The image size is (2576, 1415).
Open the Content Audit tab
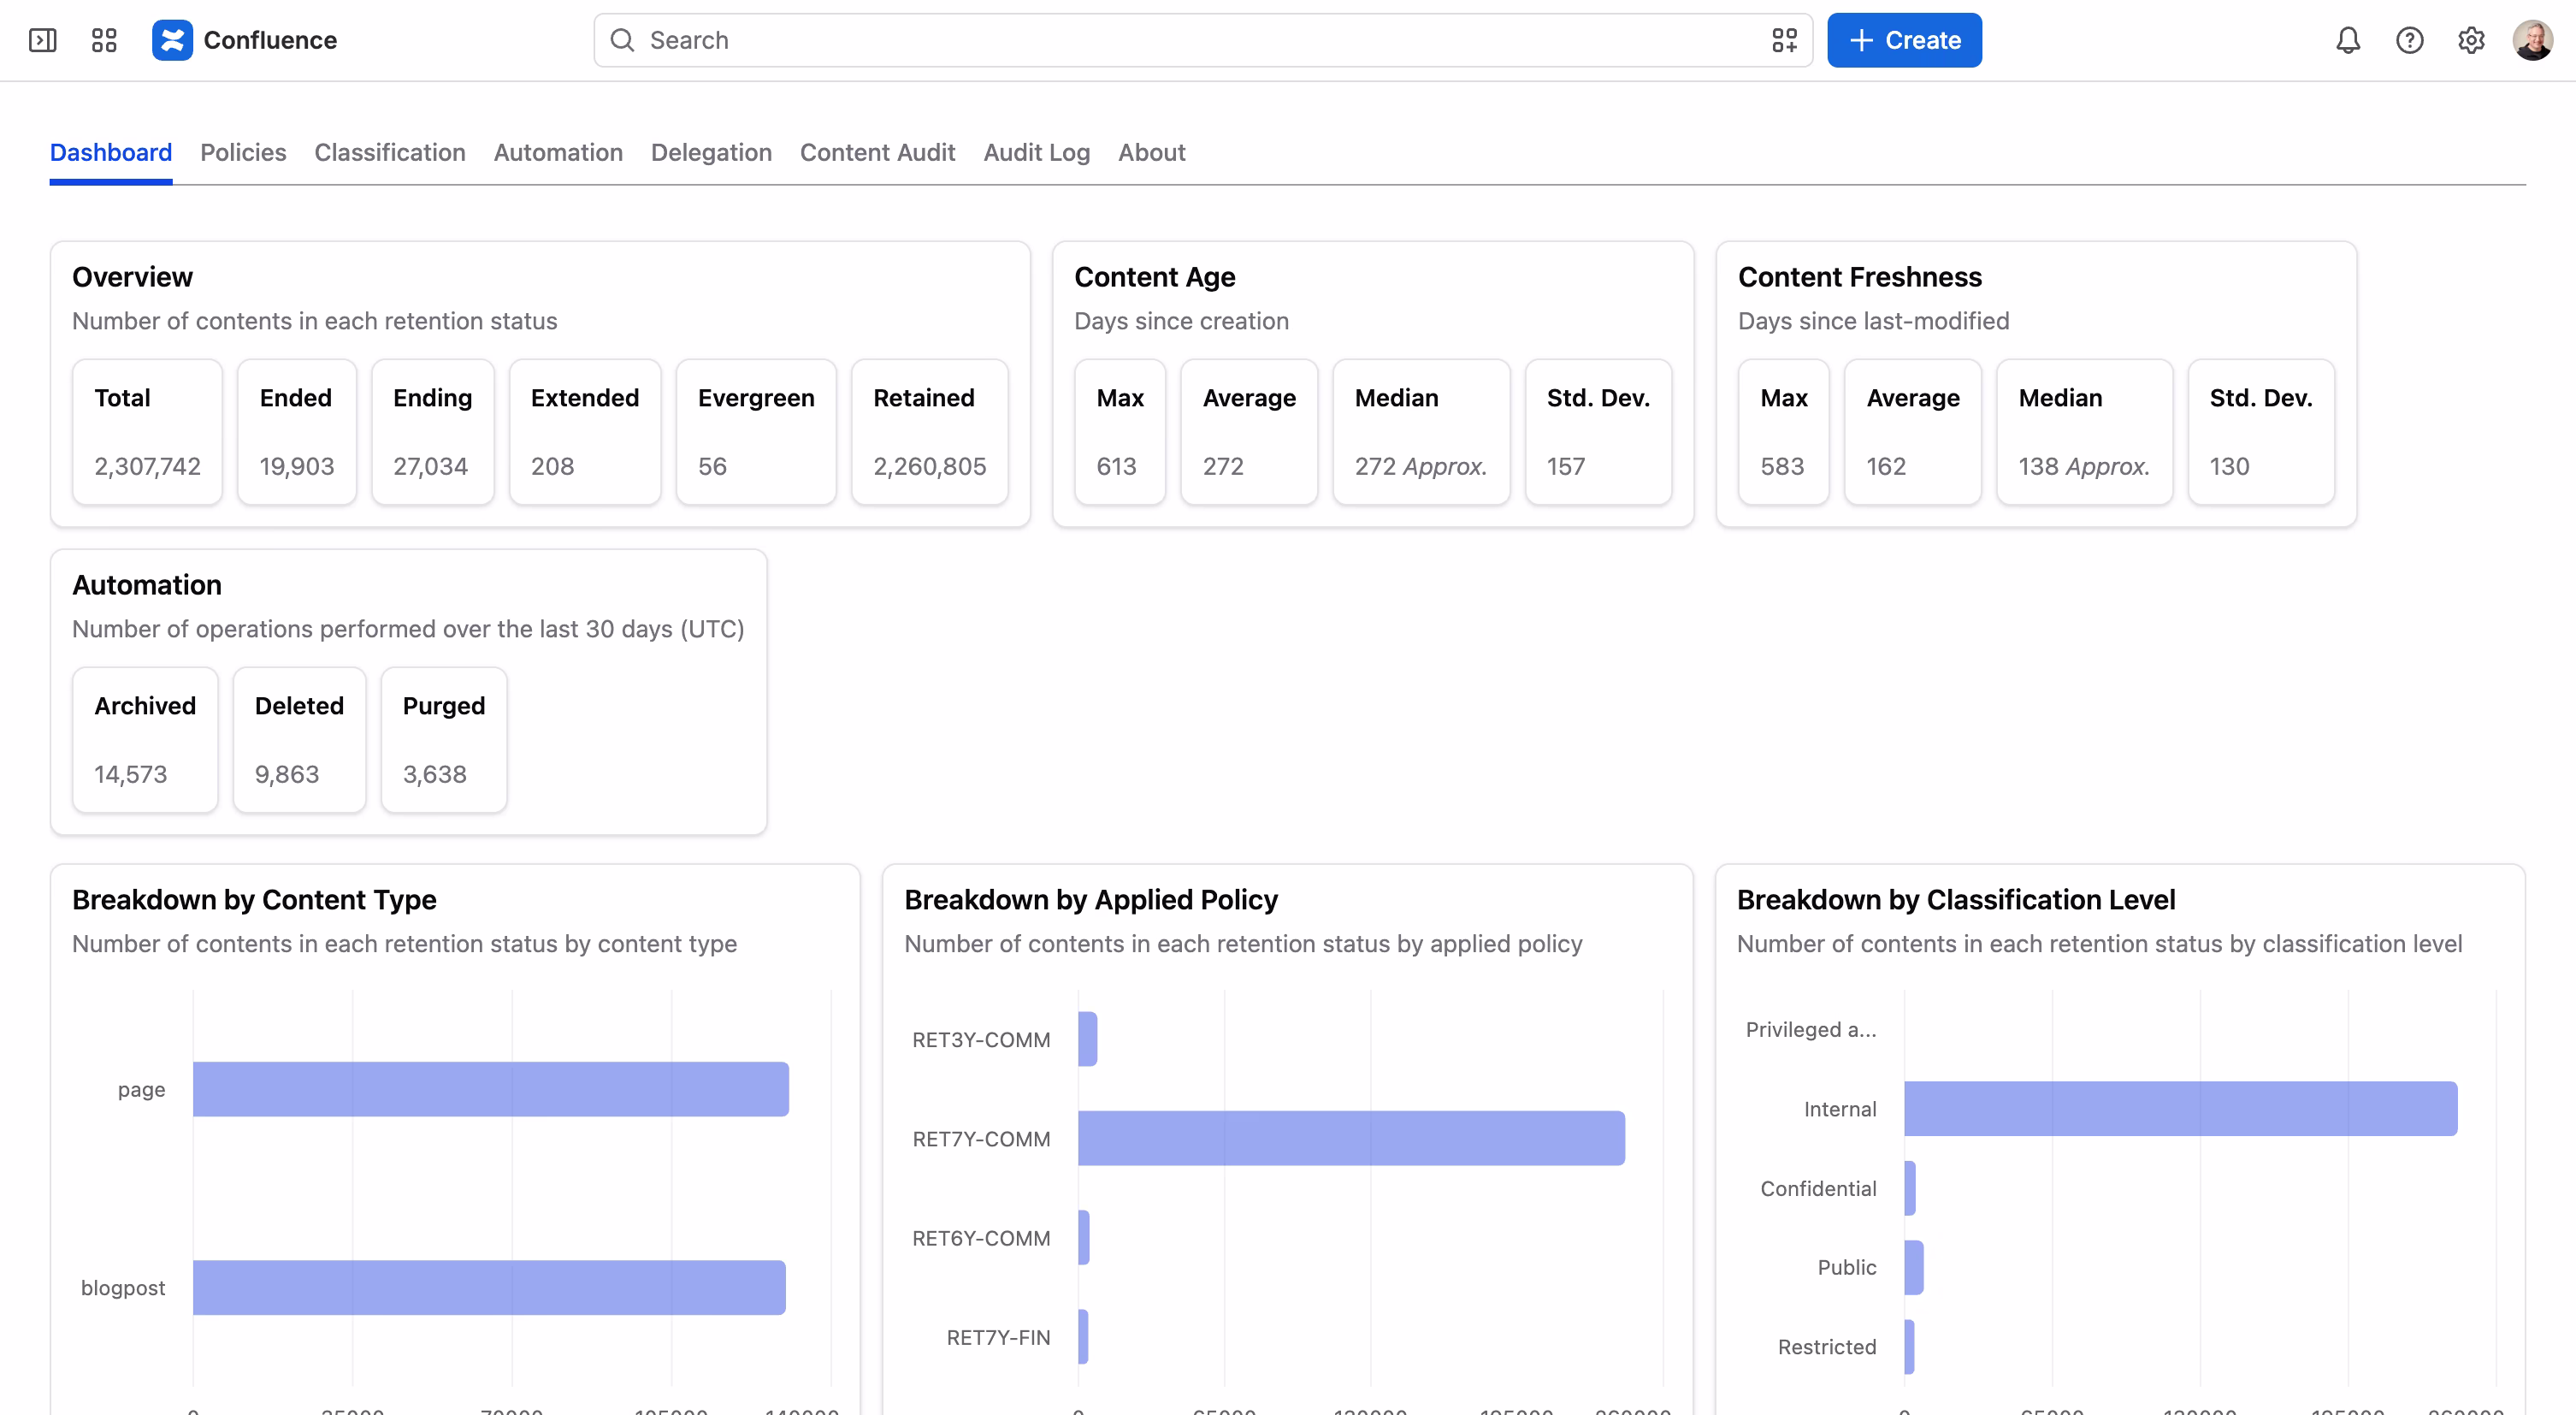point(877,153)
